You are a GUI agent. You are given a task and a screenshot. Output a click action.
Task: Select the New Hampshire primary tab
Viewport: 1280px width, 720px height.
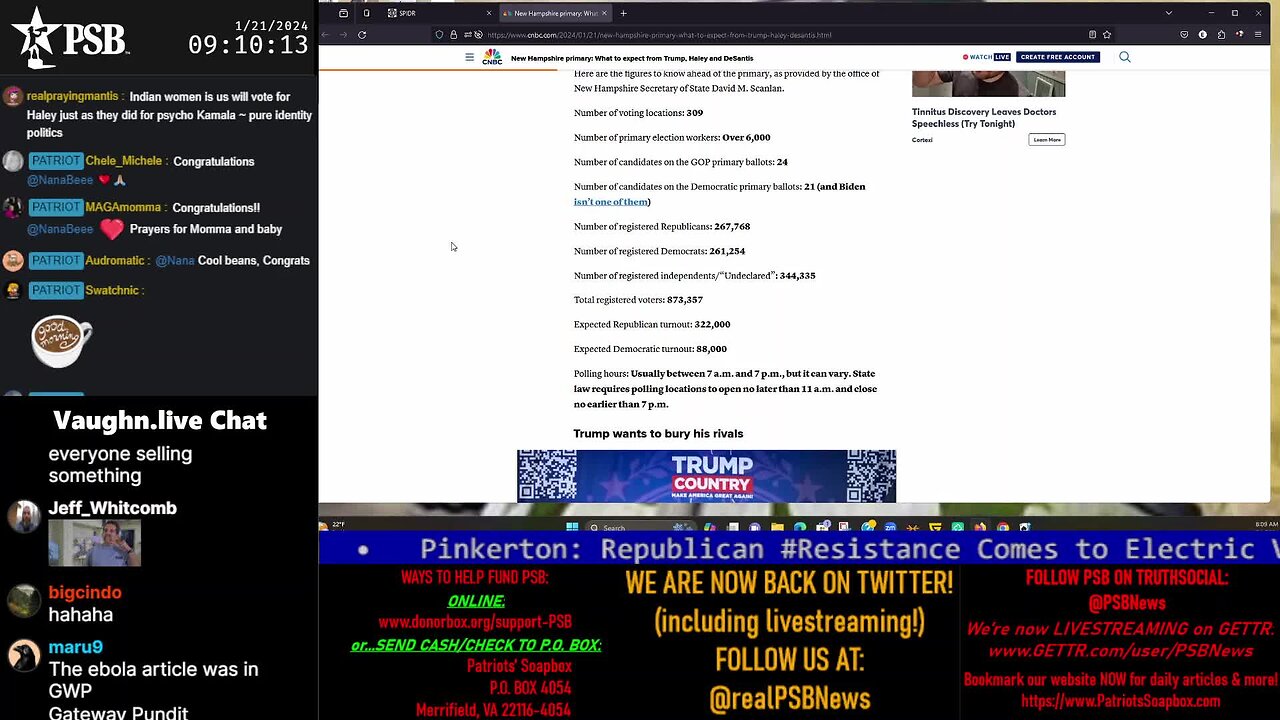point(557,13)
